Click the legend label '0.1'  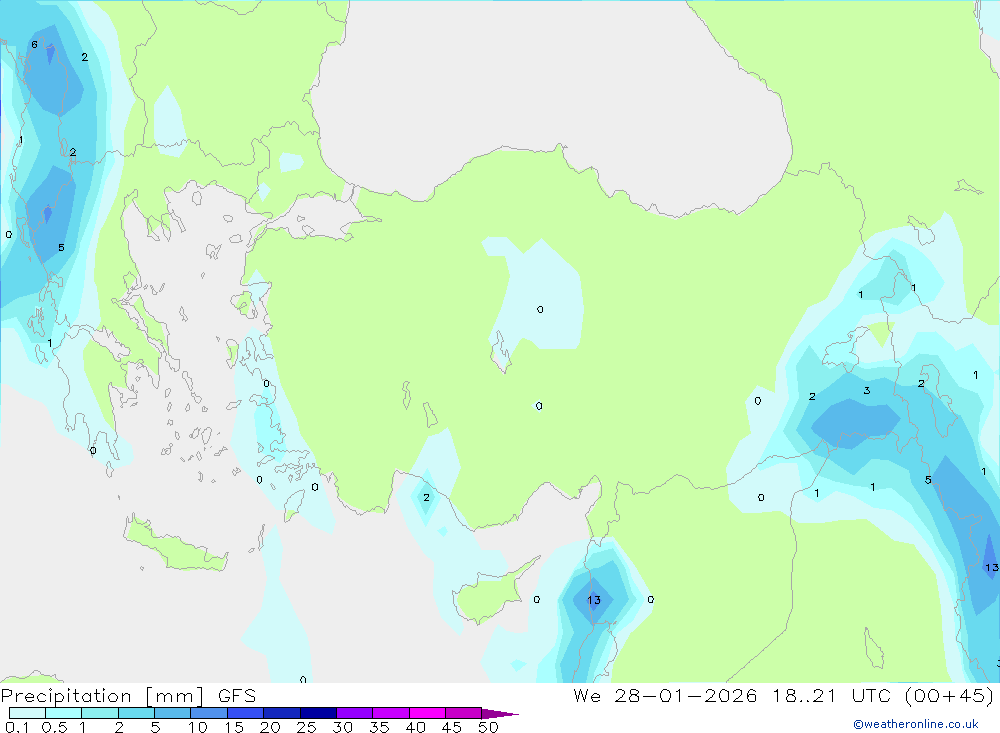coord(17,727)
